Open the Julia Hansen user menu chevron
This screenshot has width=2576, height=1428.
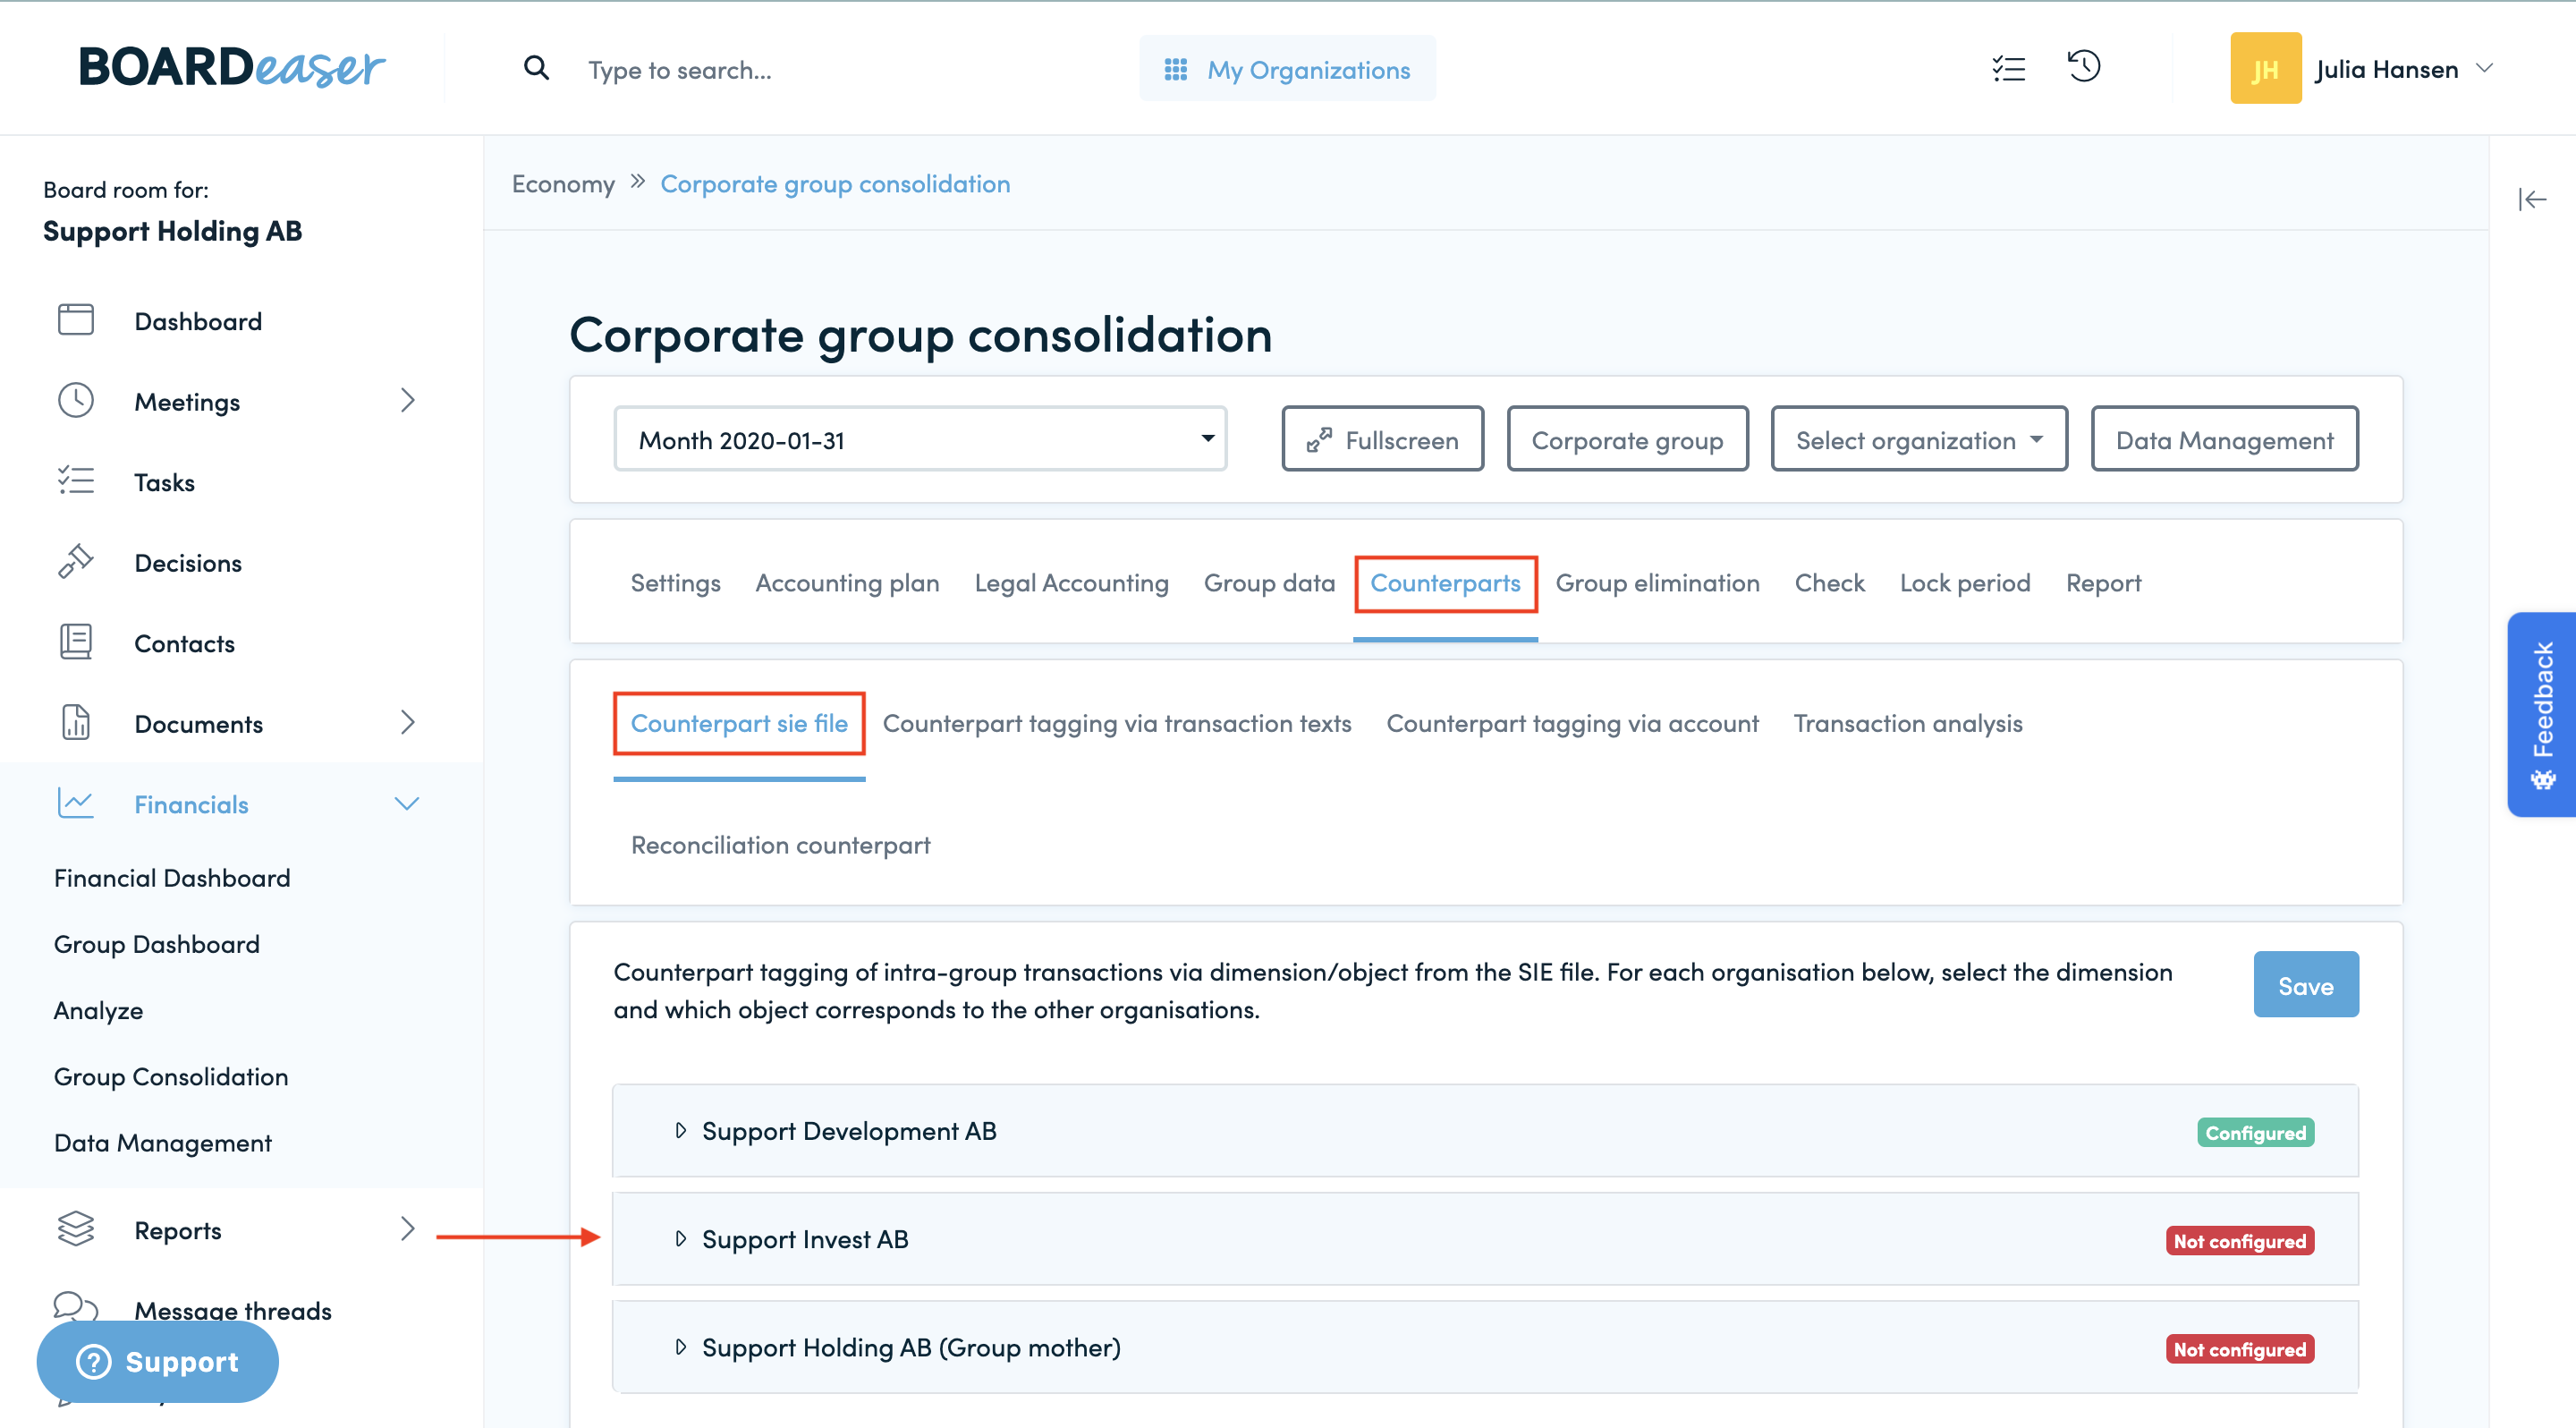[2484, 68]
